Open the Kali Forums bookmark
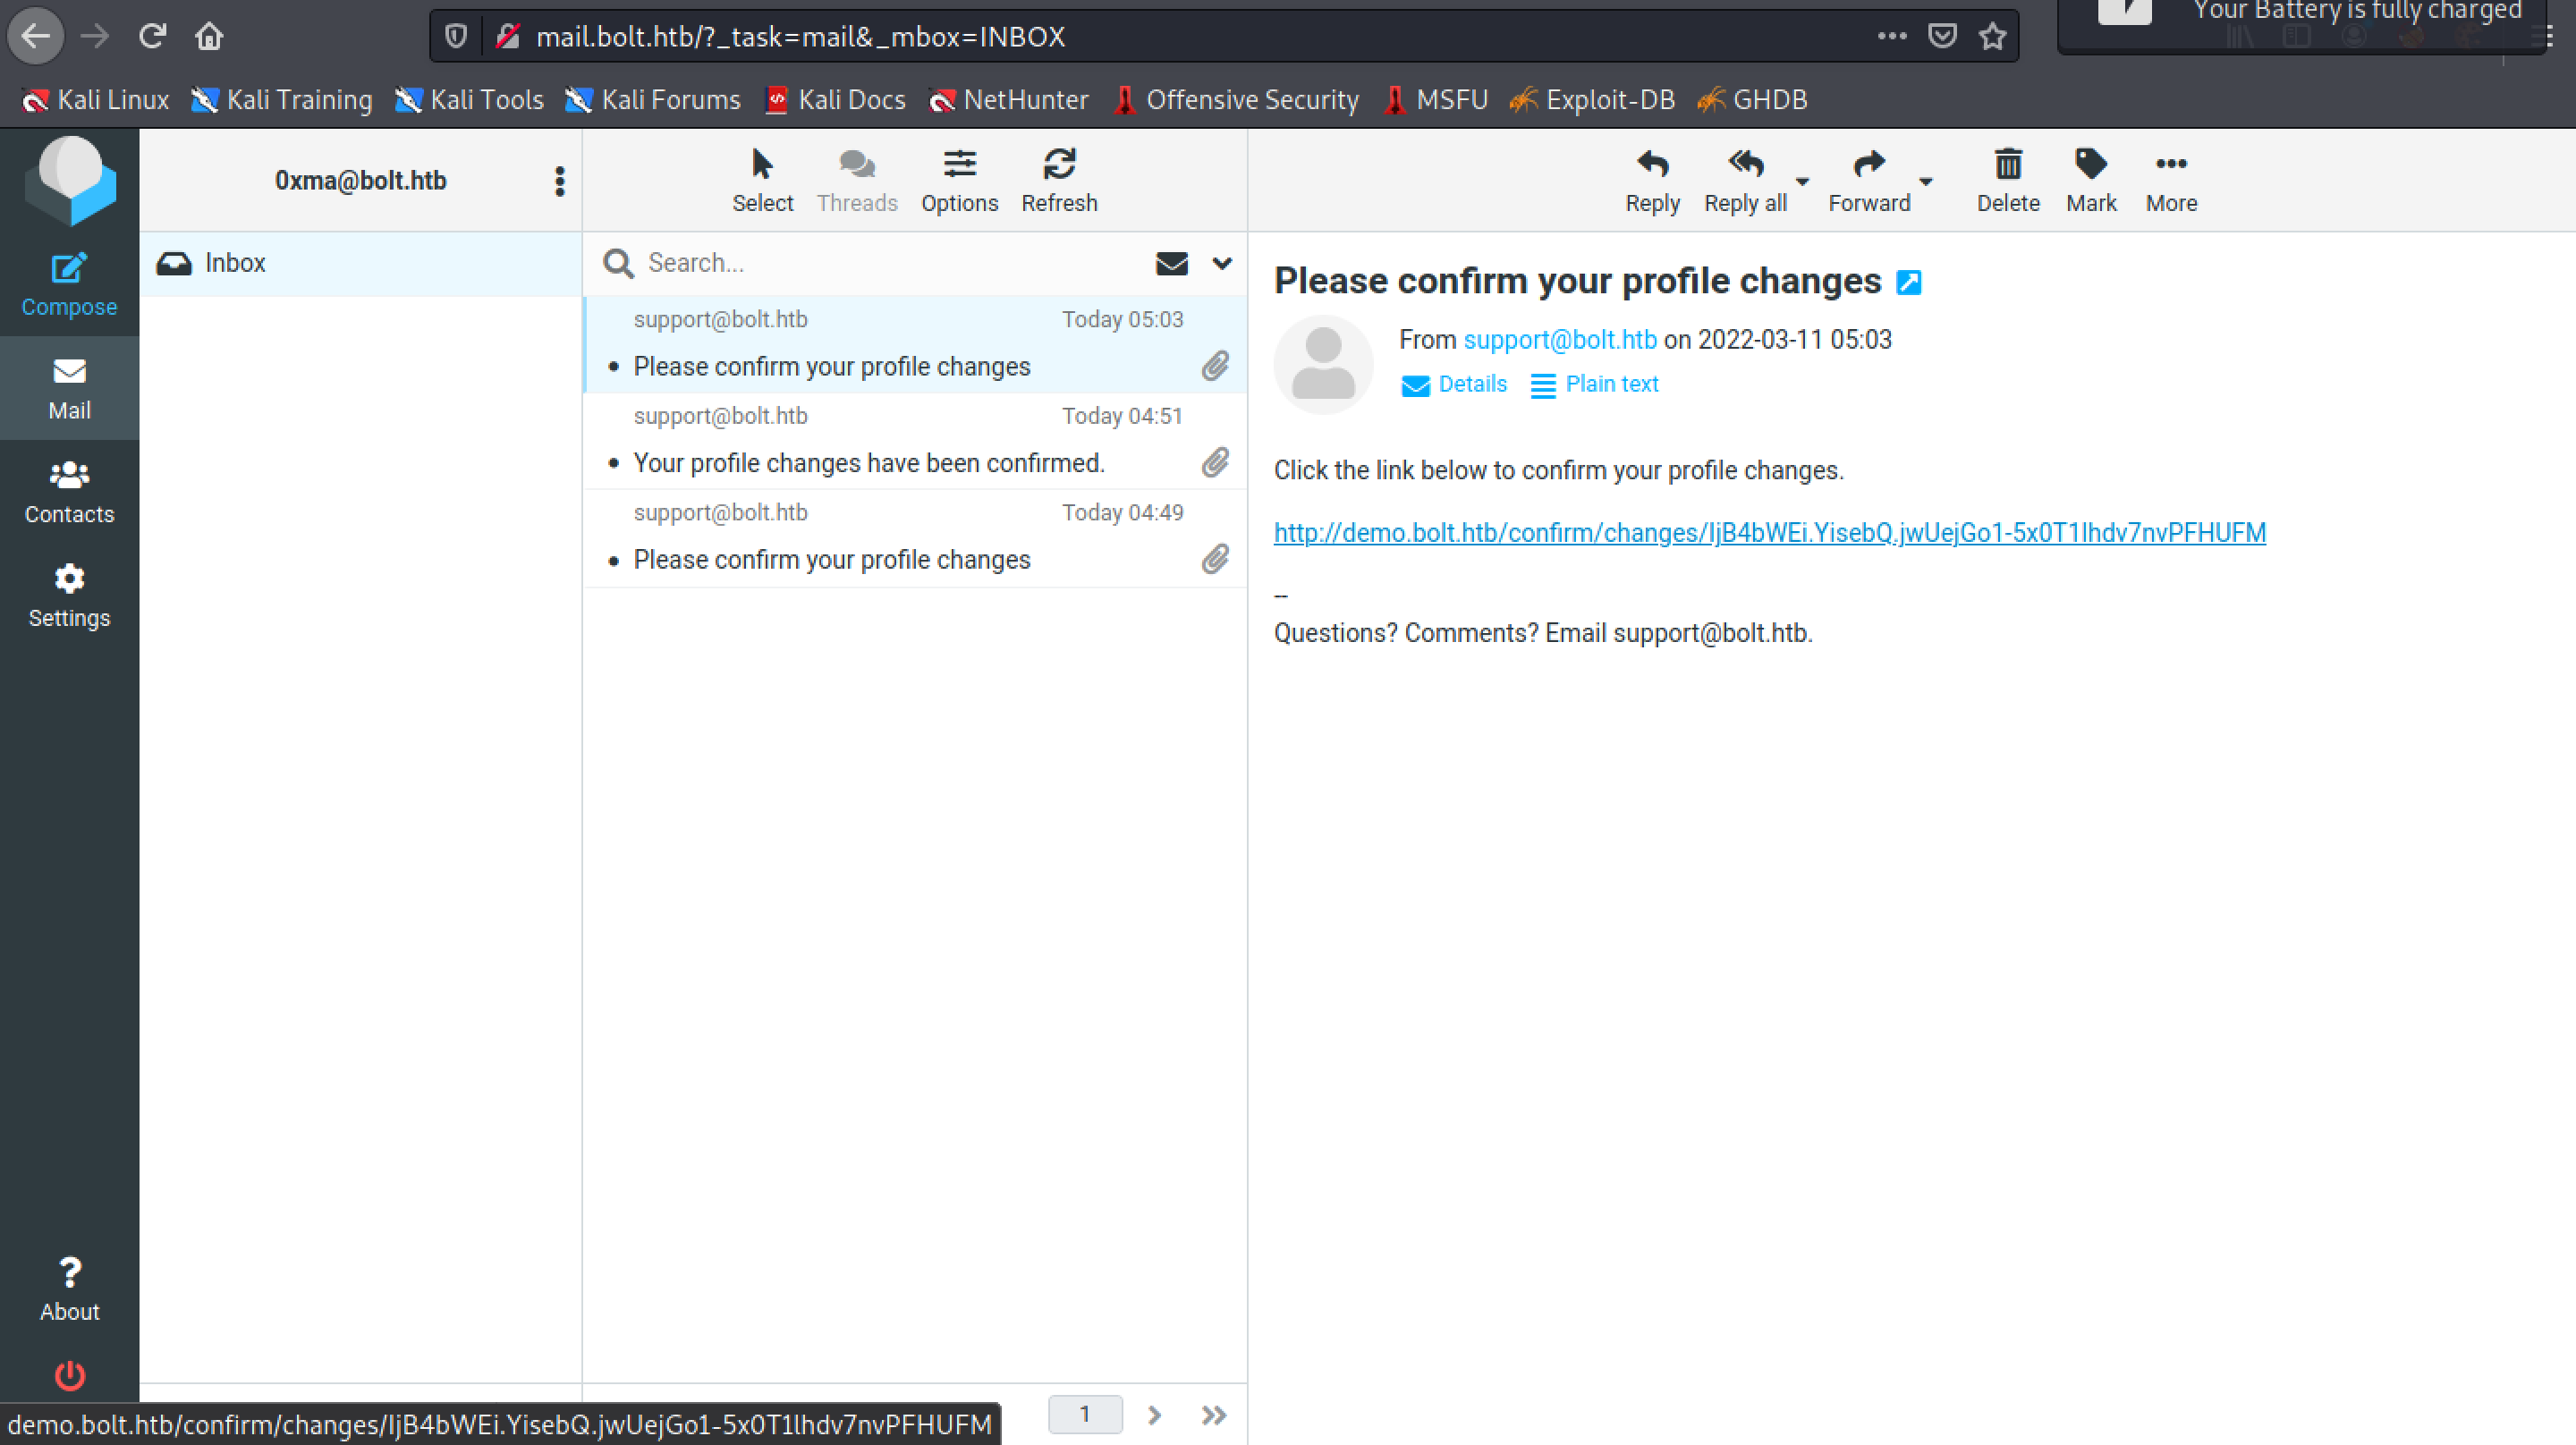 pyautogui.click(x=653, y=100)
